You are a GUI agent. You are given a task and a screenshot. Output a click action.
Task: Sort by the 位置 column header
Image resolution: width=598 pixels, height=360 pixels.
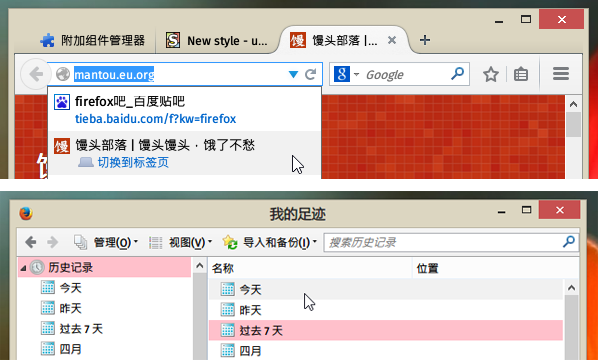(x=496, y=268)
